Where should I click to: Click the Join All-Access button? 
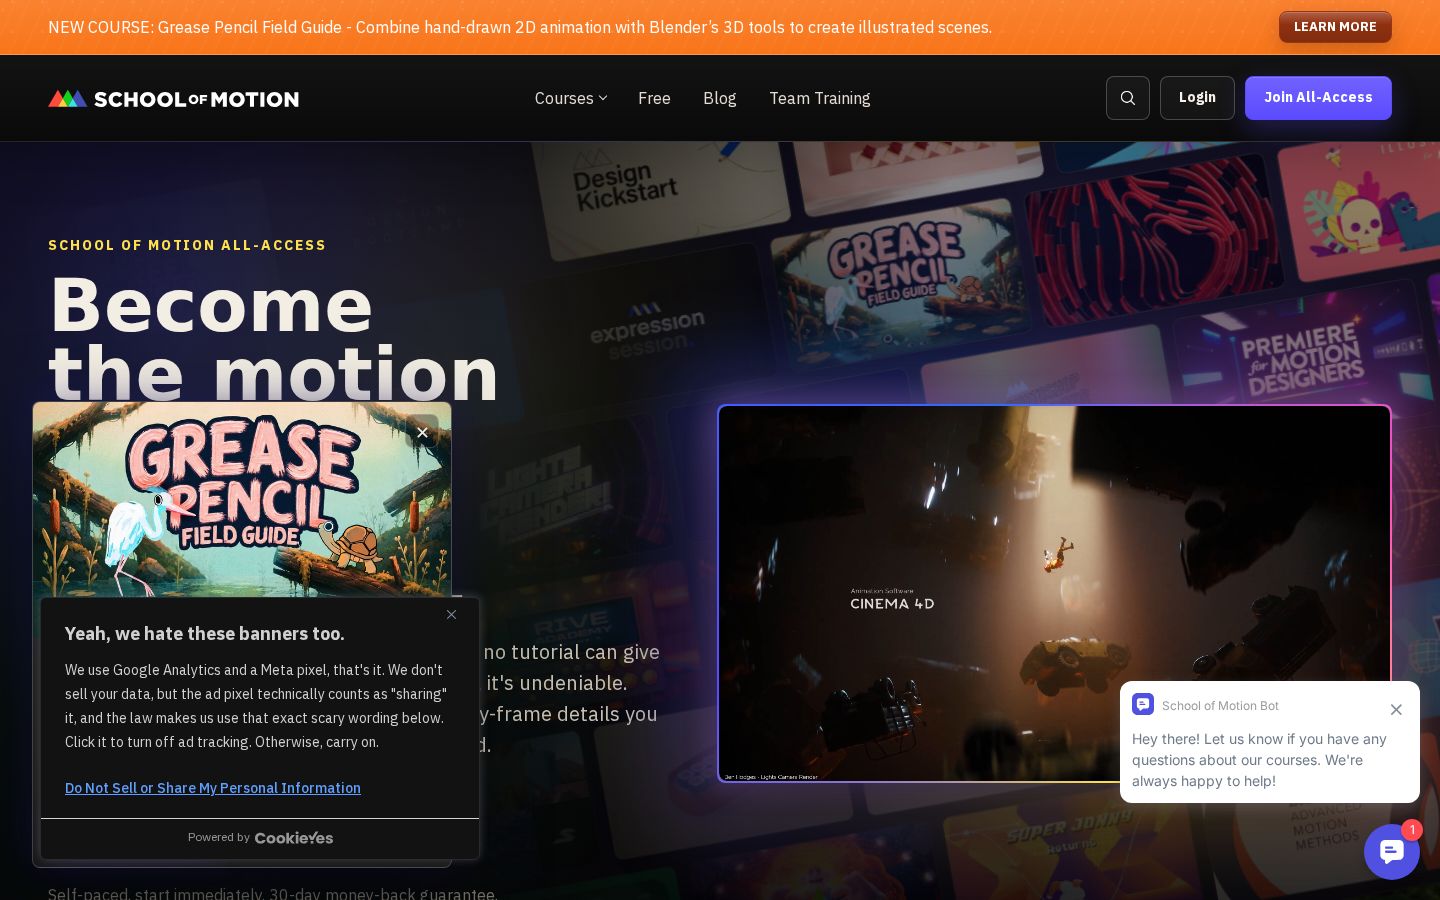pos(1318,98)
